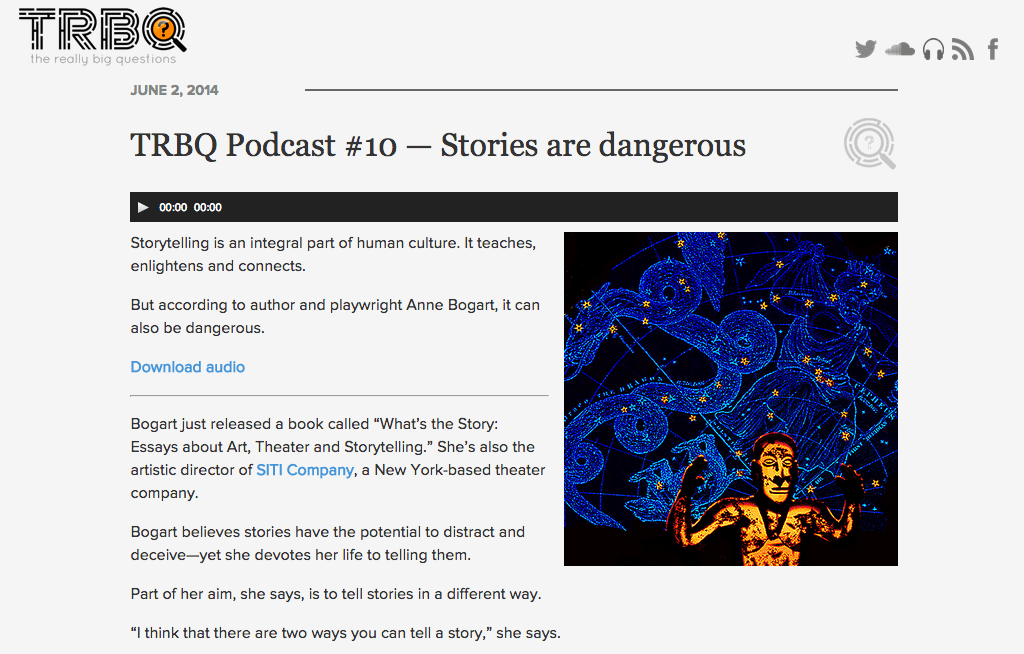Click the quote 'I think that there are two ways'

click(x=345, y=633)
